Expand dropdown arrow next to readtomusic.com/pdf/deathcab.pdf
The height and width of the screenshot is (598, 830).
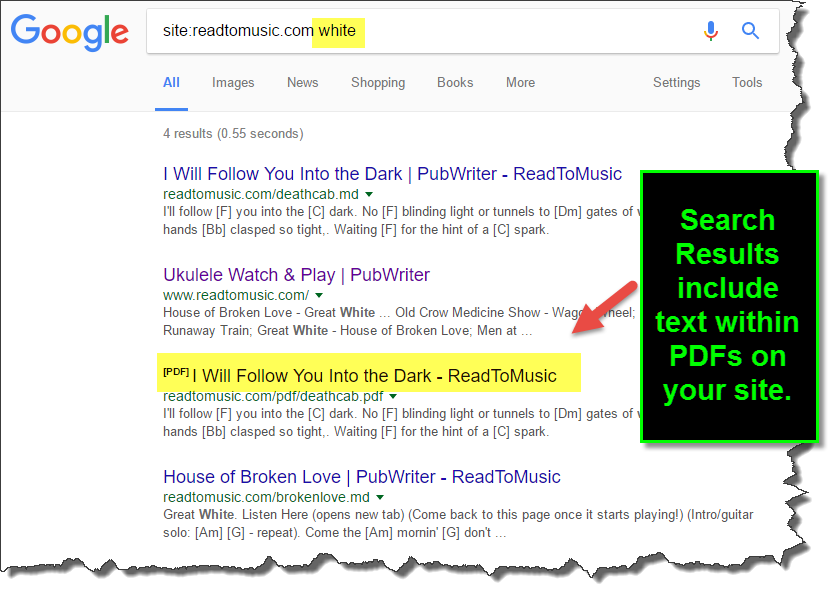393,396
